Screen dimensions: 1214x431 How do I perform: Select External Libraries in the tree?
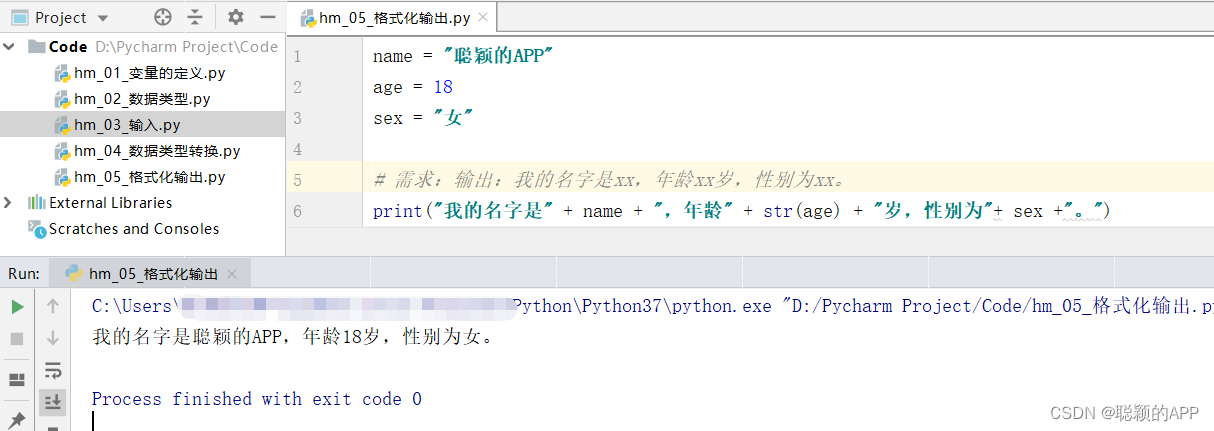click(x=111, y=202)
